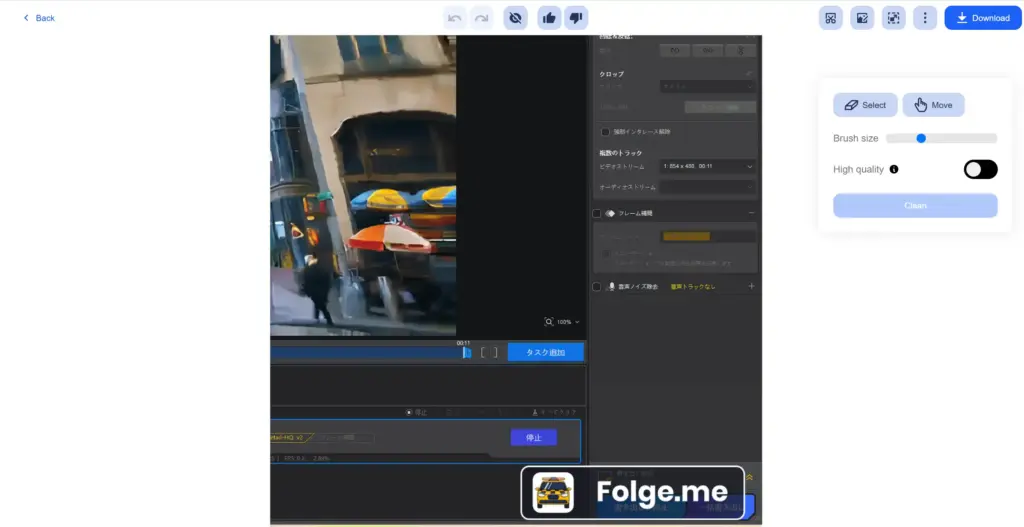Click the blue タスク追加 button in image
The height and width of the screenshot is (527, 1024).
click(545, 352)
